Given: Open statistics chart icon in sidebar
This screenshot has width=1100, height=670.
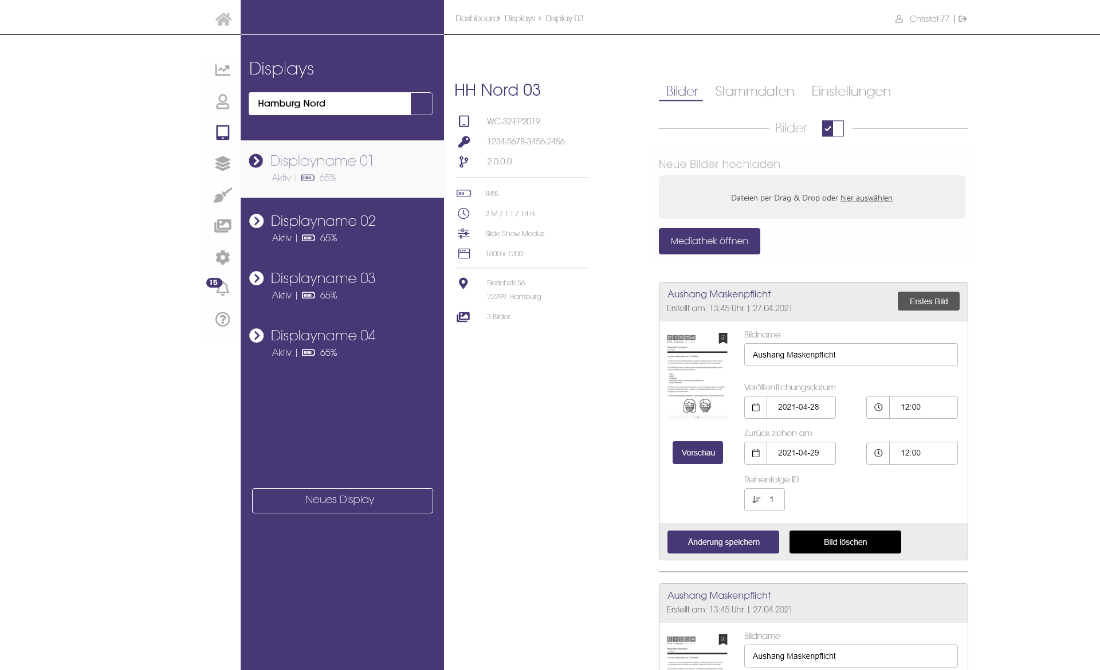Looking at the screenshot, I should coord(222,69).
